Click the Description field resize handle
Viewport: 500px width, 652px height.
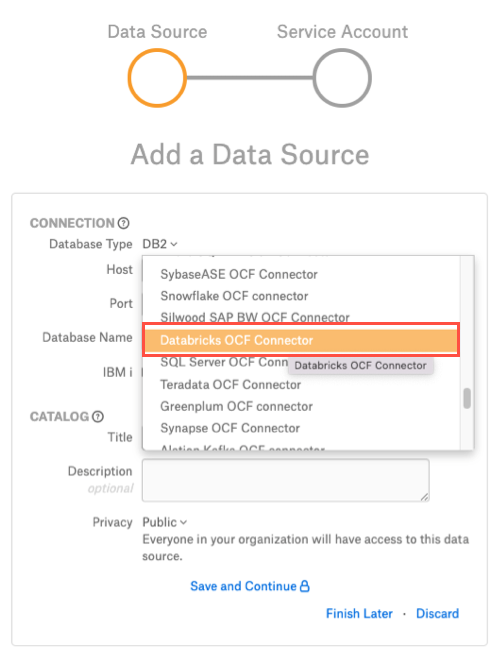424,496
